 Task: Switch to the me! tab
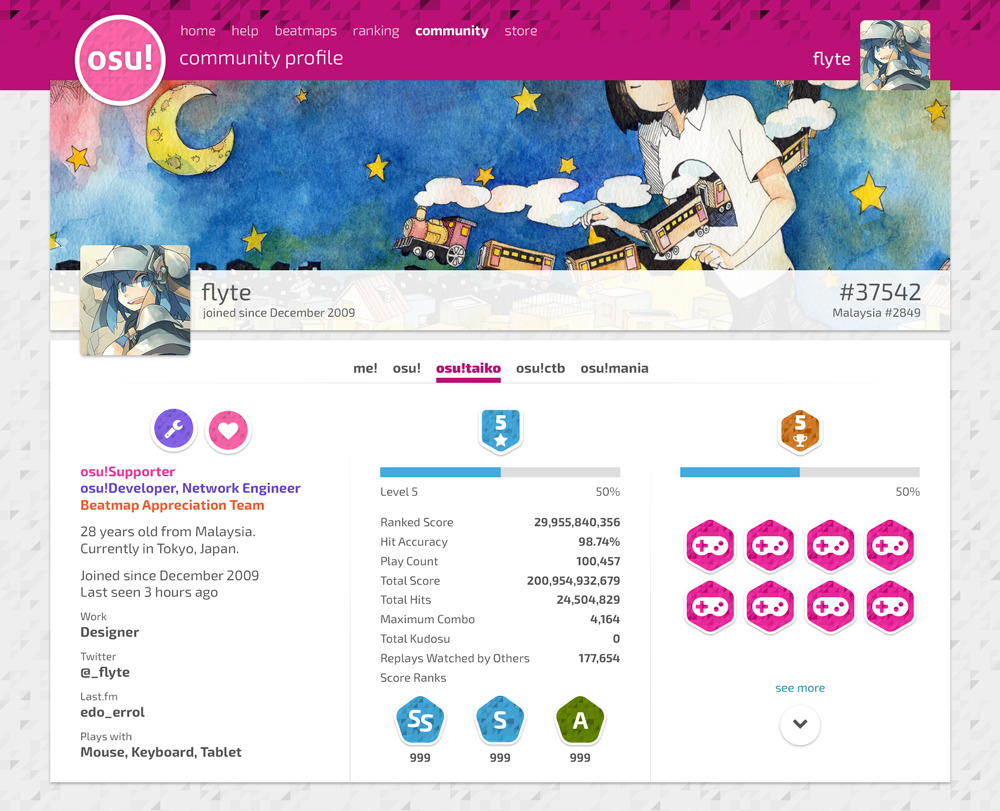365,368
